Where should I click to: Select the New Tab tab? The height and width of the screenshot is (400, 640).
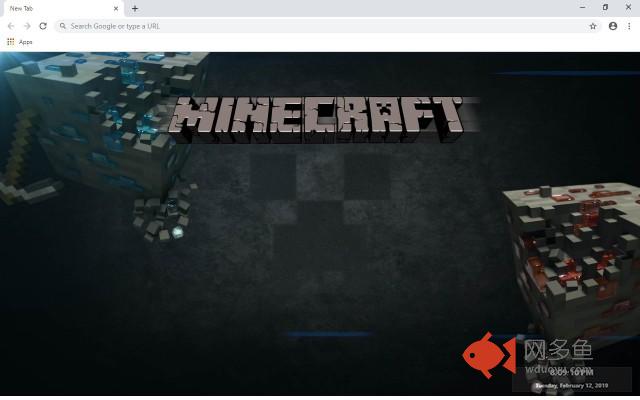pos(62,9)
